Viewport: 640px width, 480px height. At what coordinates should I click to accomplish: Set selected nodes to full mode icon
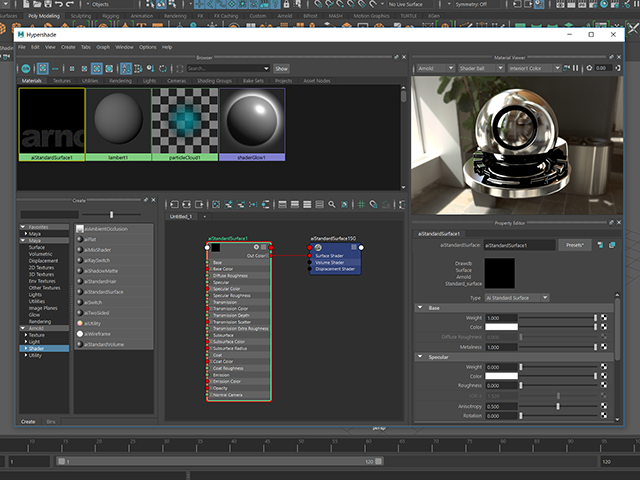coord(307,204)
